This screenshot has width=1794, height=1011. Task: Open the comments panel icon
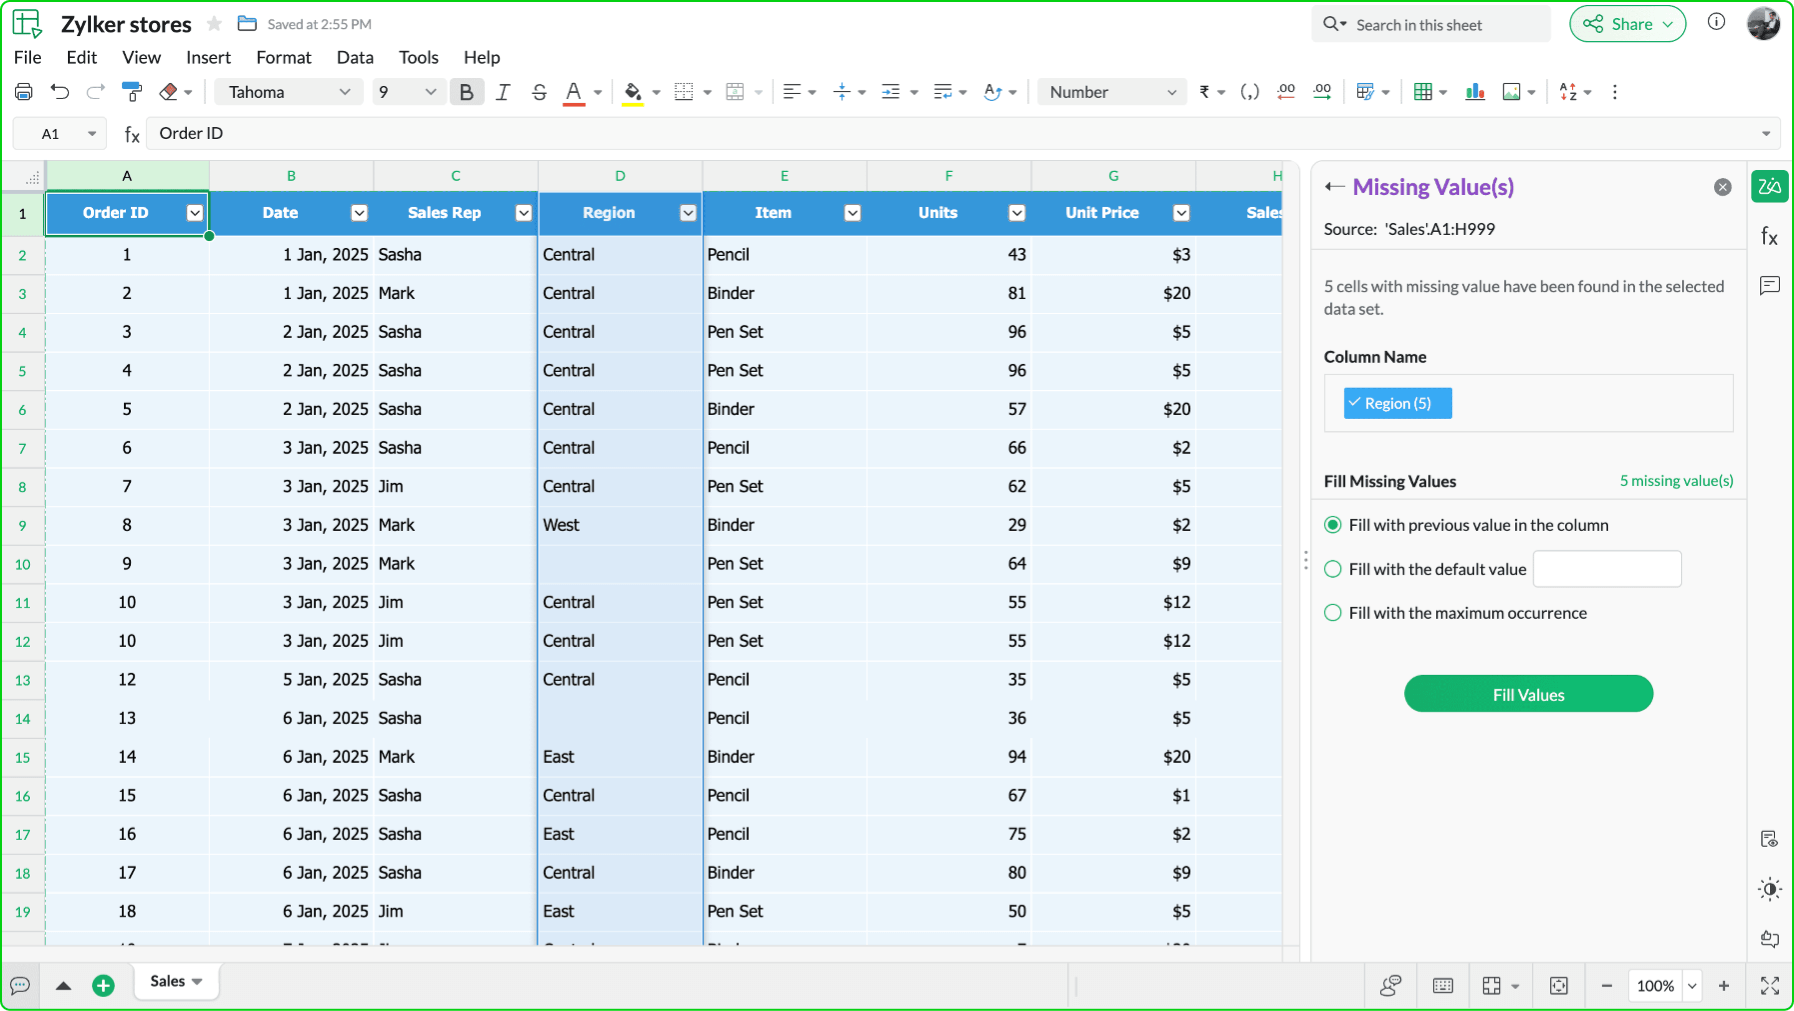(x=1769, y=286)
